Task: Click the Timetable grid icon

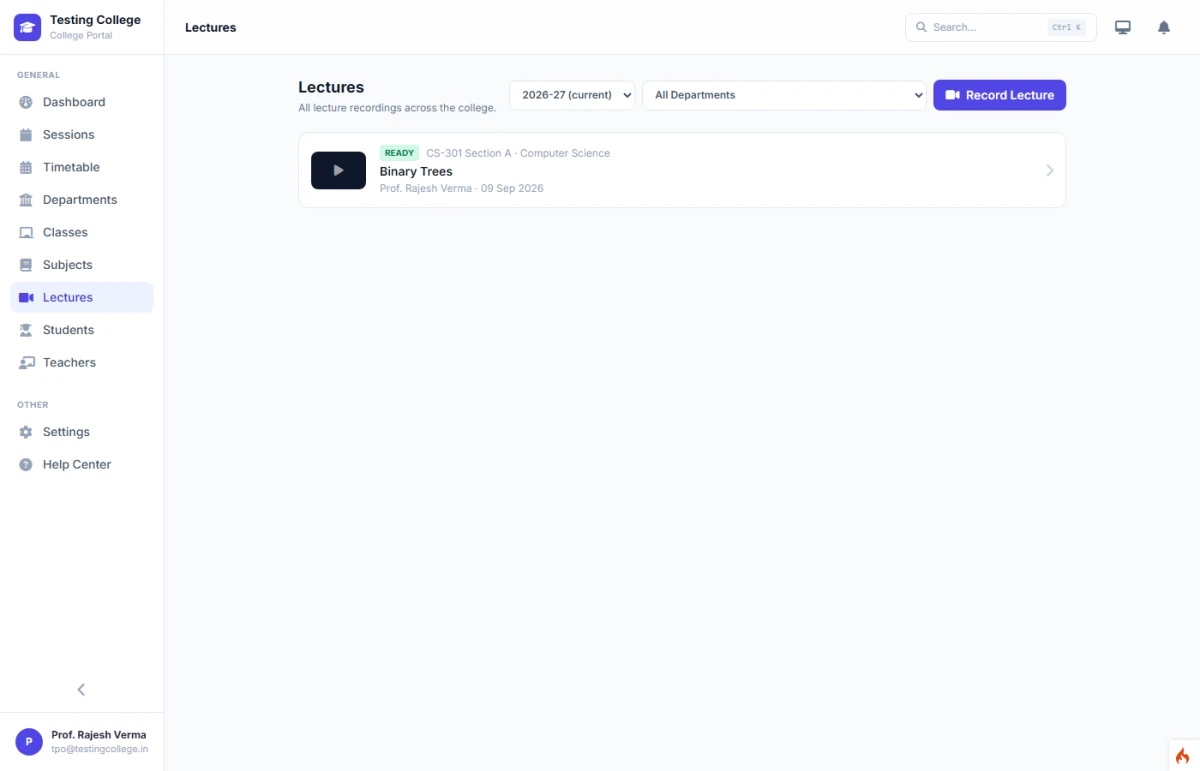Action: click(x=26, y=167)
